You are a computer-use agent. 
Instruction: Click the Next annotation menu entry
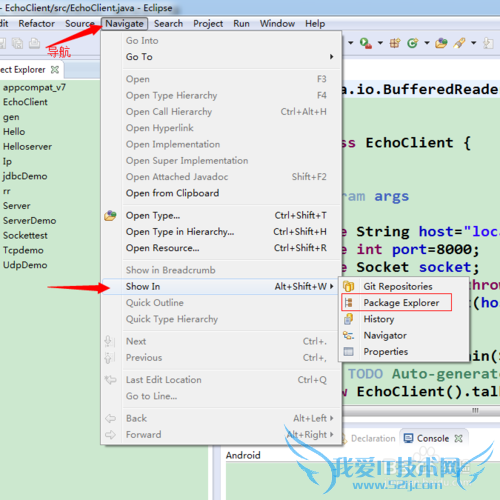coord(221,341)
